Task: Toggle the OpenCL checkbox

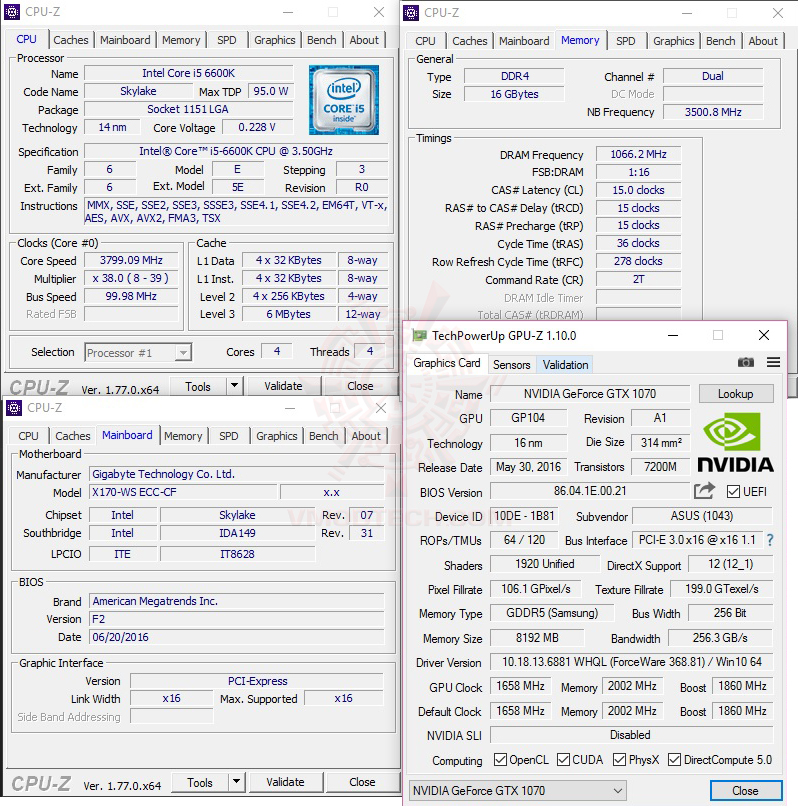Action: pos(500,759)
